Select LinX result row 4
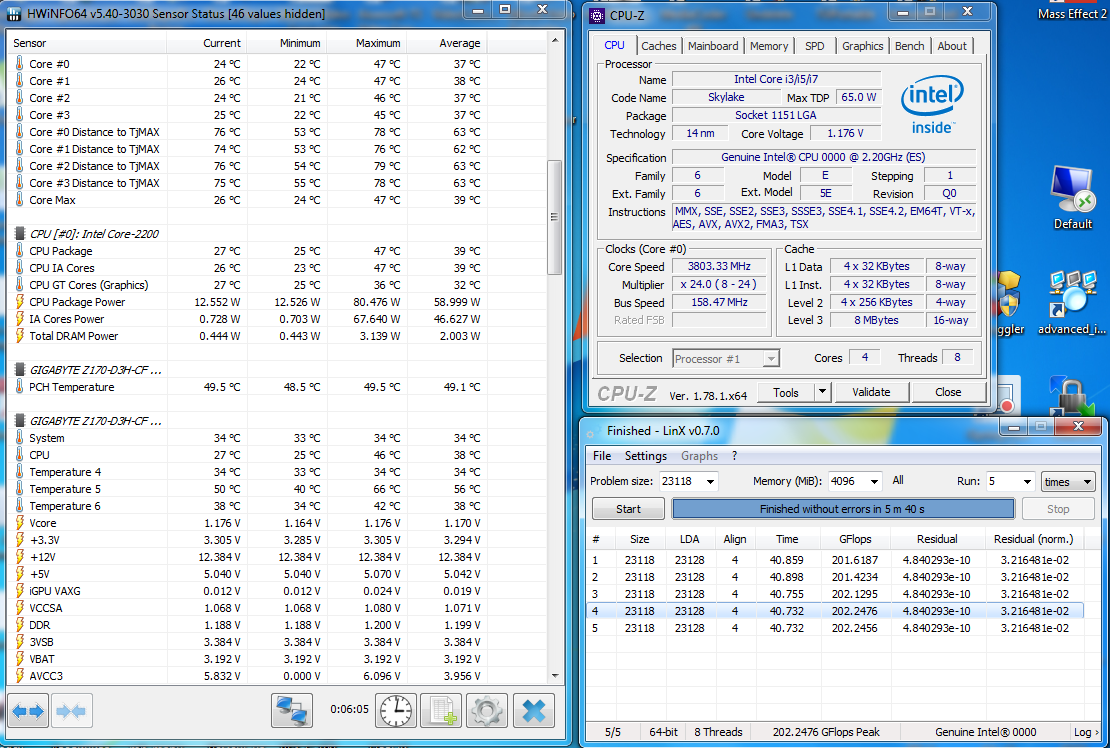This screenshot has width=1110, height=748. (835, 611)
